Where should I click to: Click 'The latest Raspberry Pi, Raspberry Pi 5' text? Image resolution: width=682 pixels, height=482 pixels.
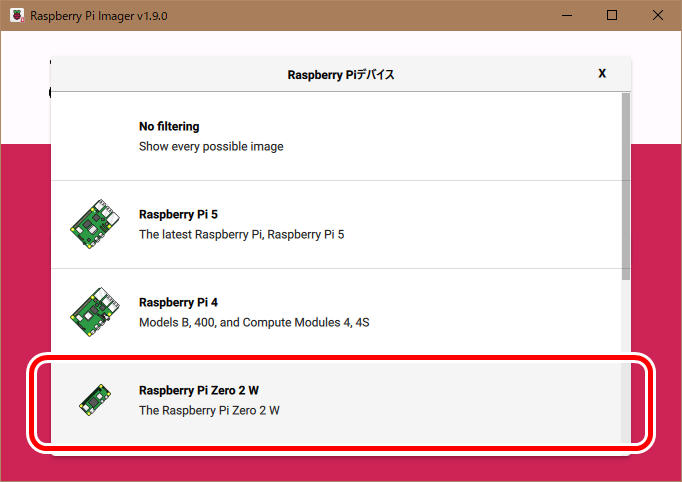coord(241,234)
